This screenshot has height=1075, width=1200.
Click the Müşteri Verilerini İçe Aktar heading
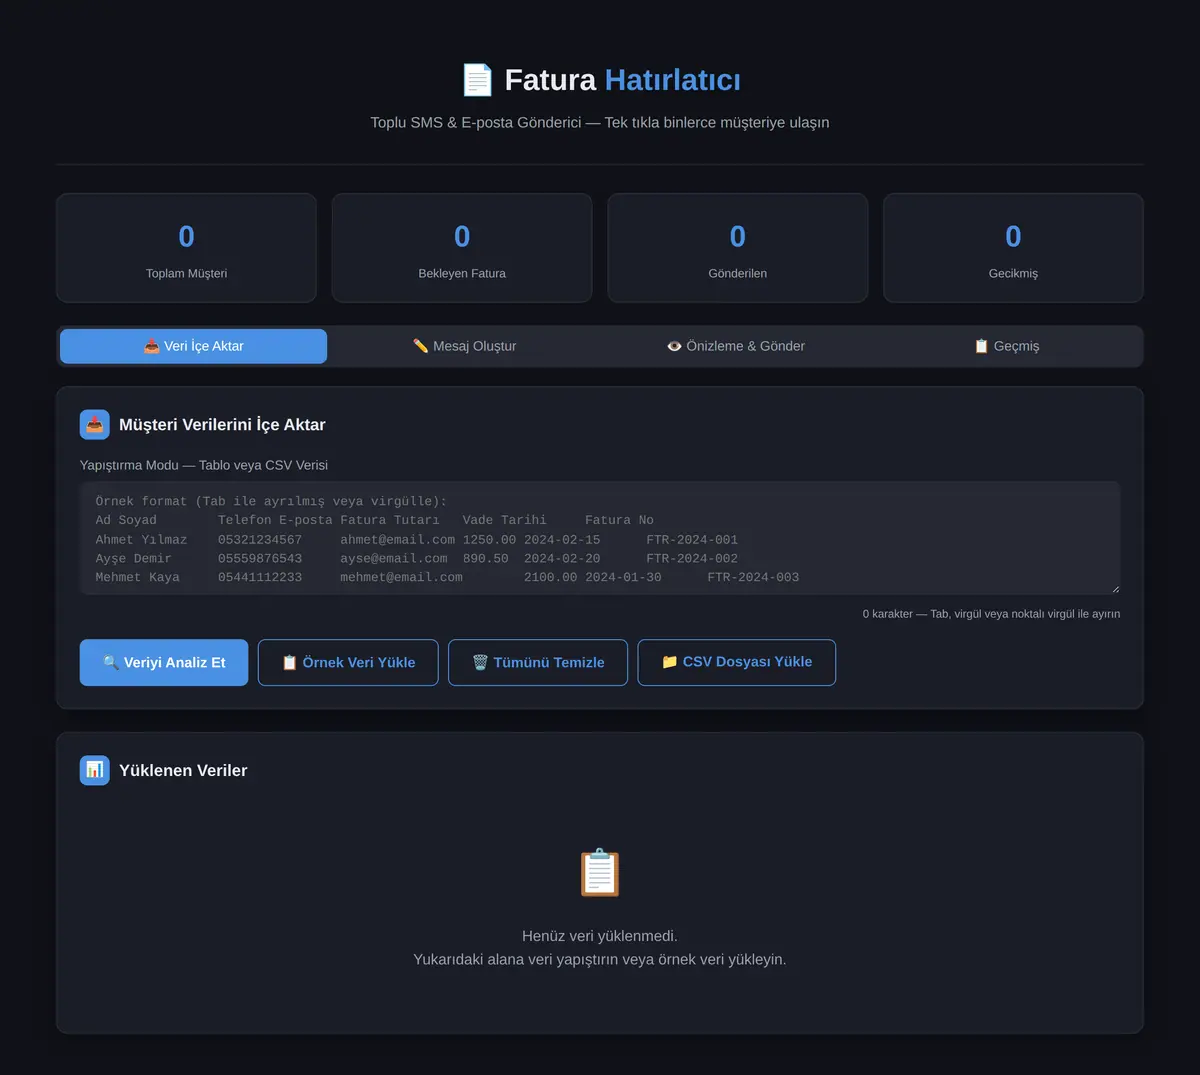(x=222, y=425)
